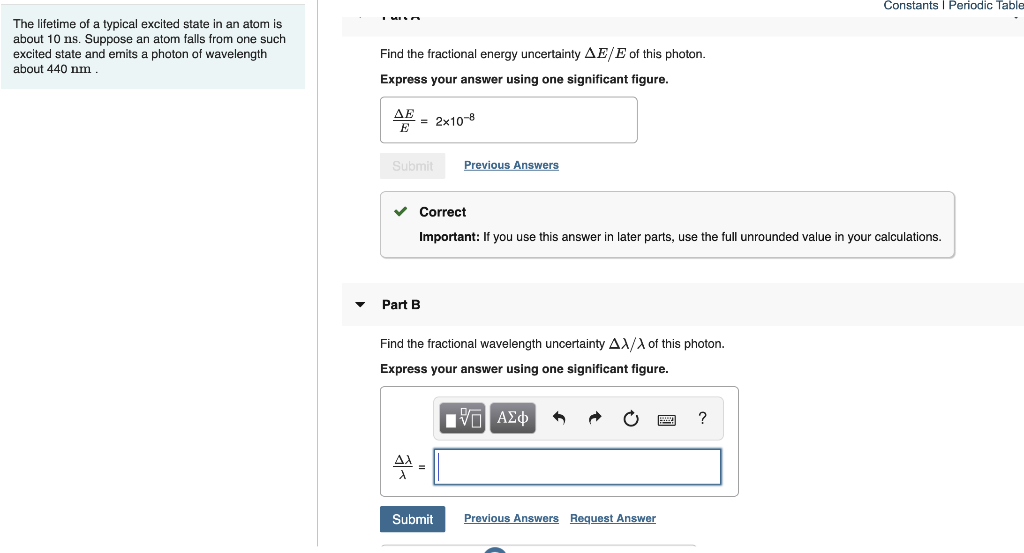Click the greyed-out Part A Submit button
This screenshot has height=553, width=1024.
click(x=412, y=166)
